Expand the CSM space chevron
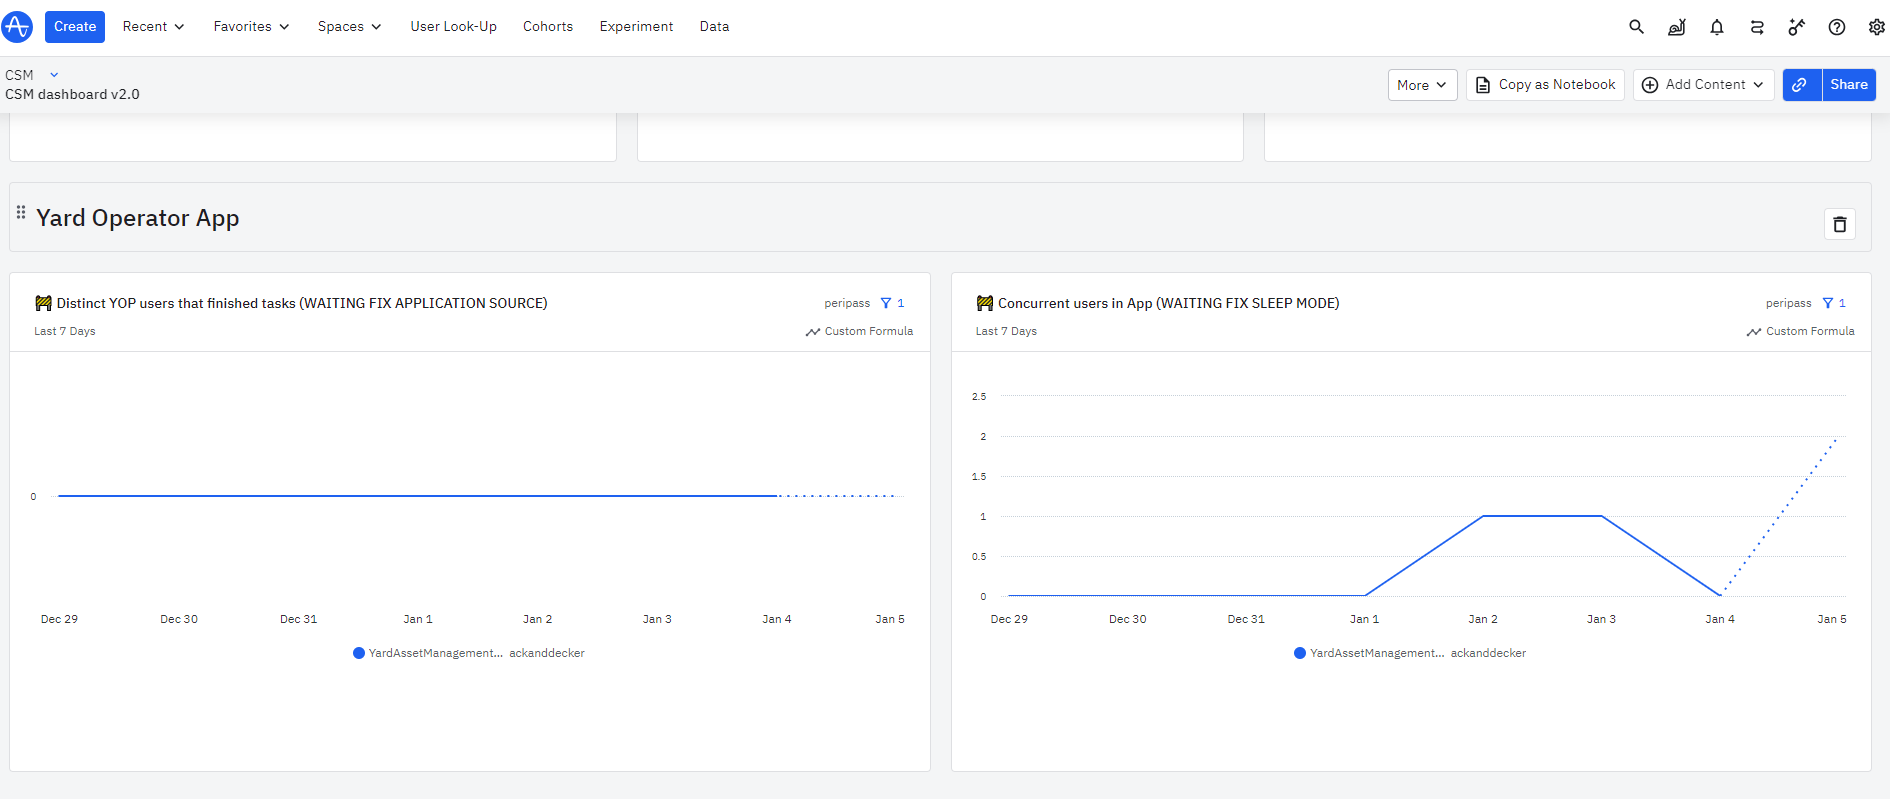Screen dimensions: 1890x799 [x=54, y=75]
